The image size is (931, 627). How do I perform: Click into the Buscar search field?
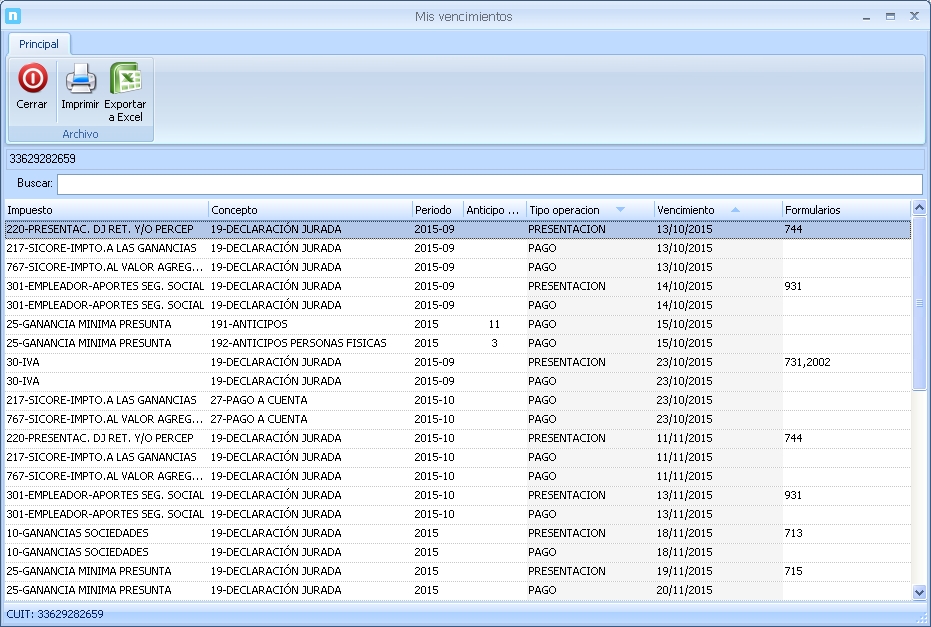point(488,184)
